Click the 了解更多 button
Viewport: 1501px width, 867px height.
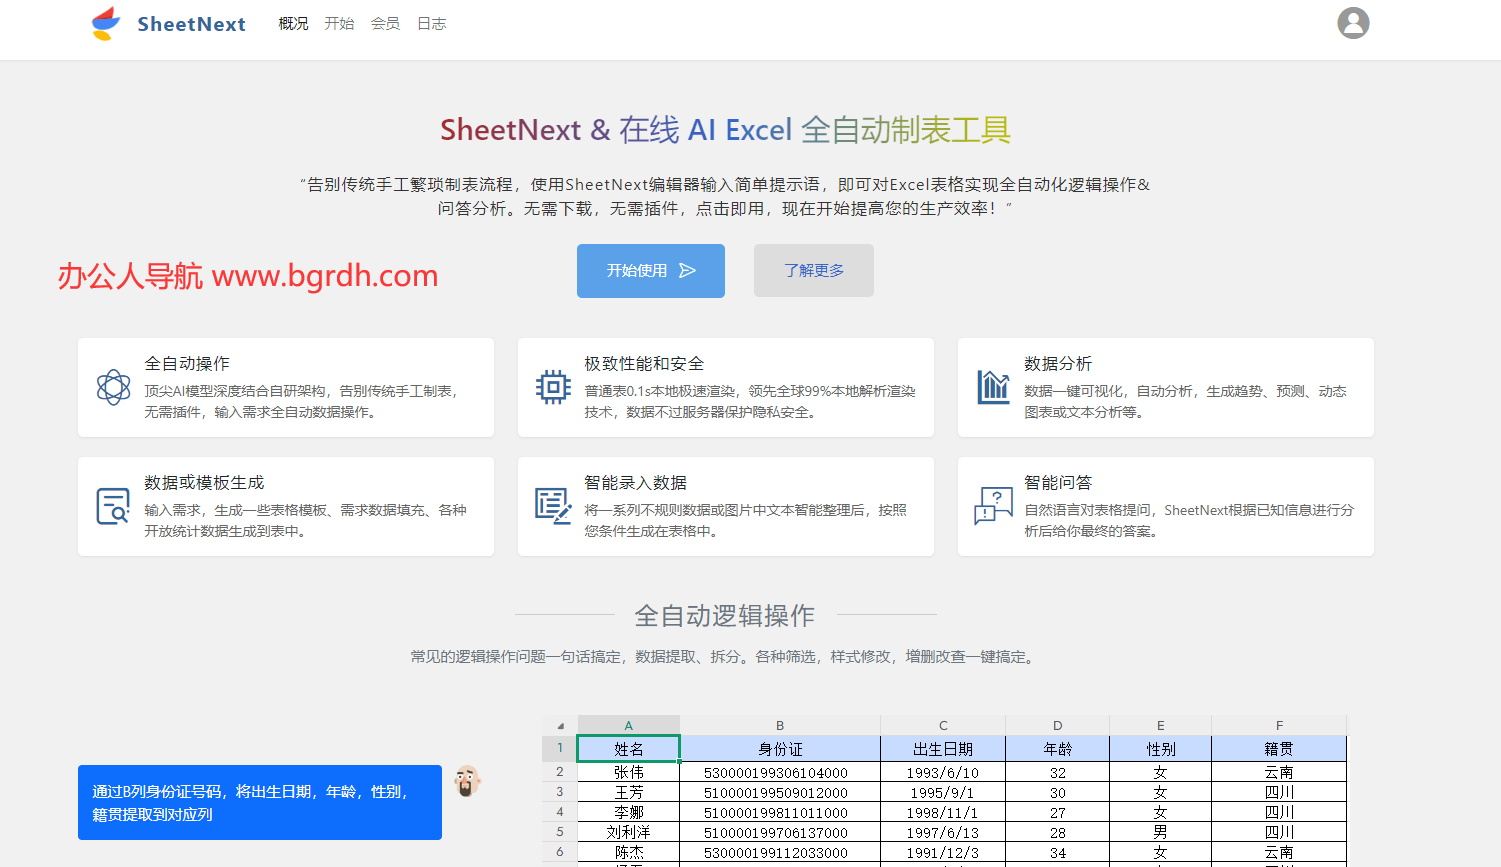pos(813,270)
